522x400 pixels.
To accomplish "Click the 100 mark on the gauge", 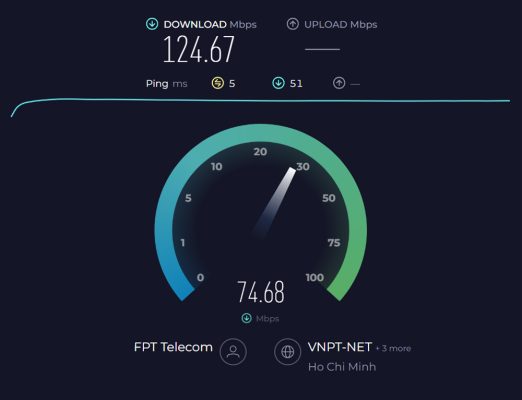I will (x=315, y=278).
